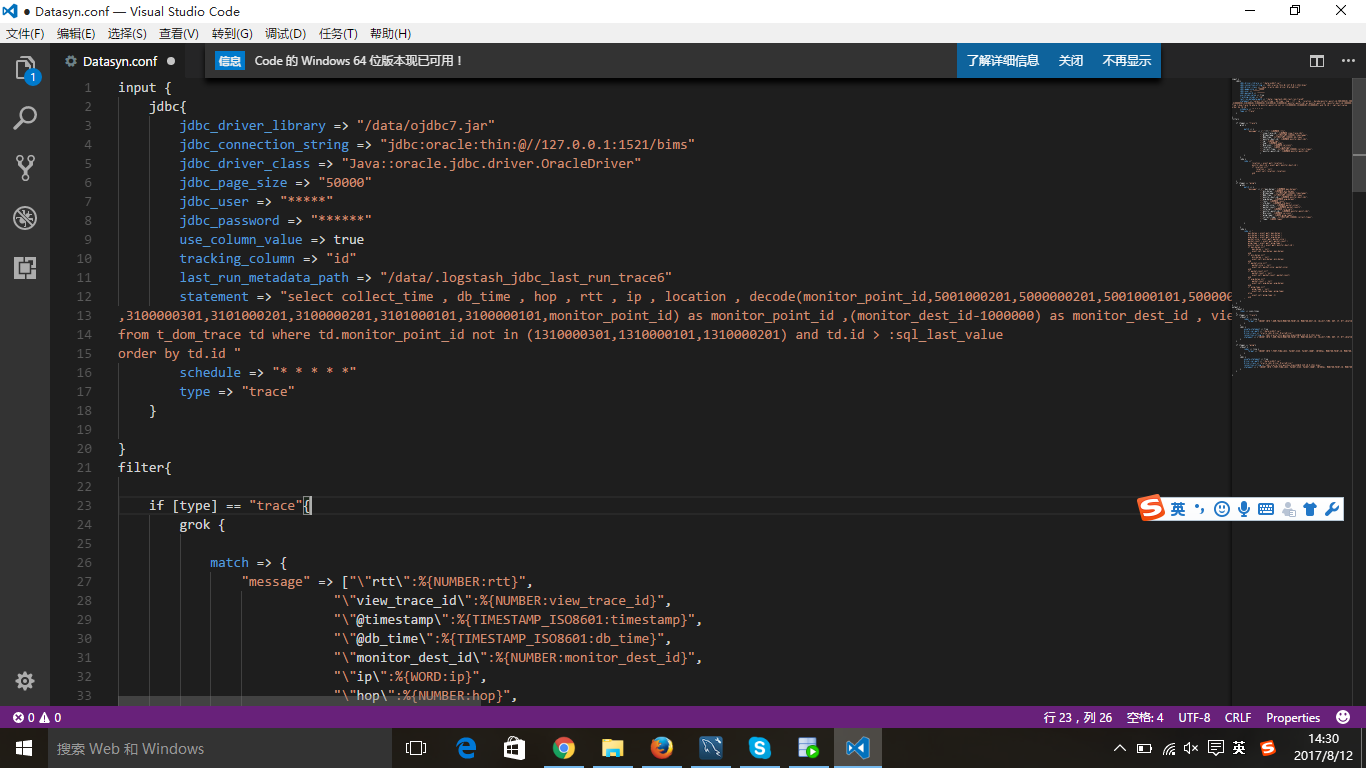Open the Explorer view in activity bar
The width and height of the screenshot is (1366, 768).
coord(25,69)
